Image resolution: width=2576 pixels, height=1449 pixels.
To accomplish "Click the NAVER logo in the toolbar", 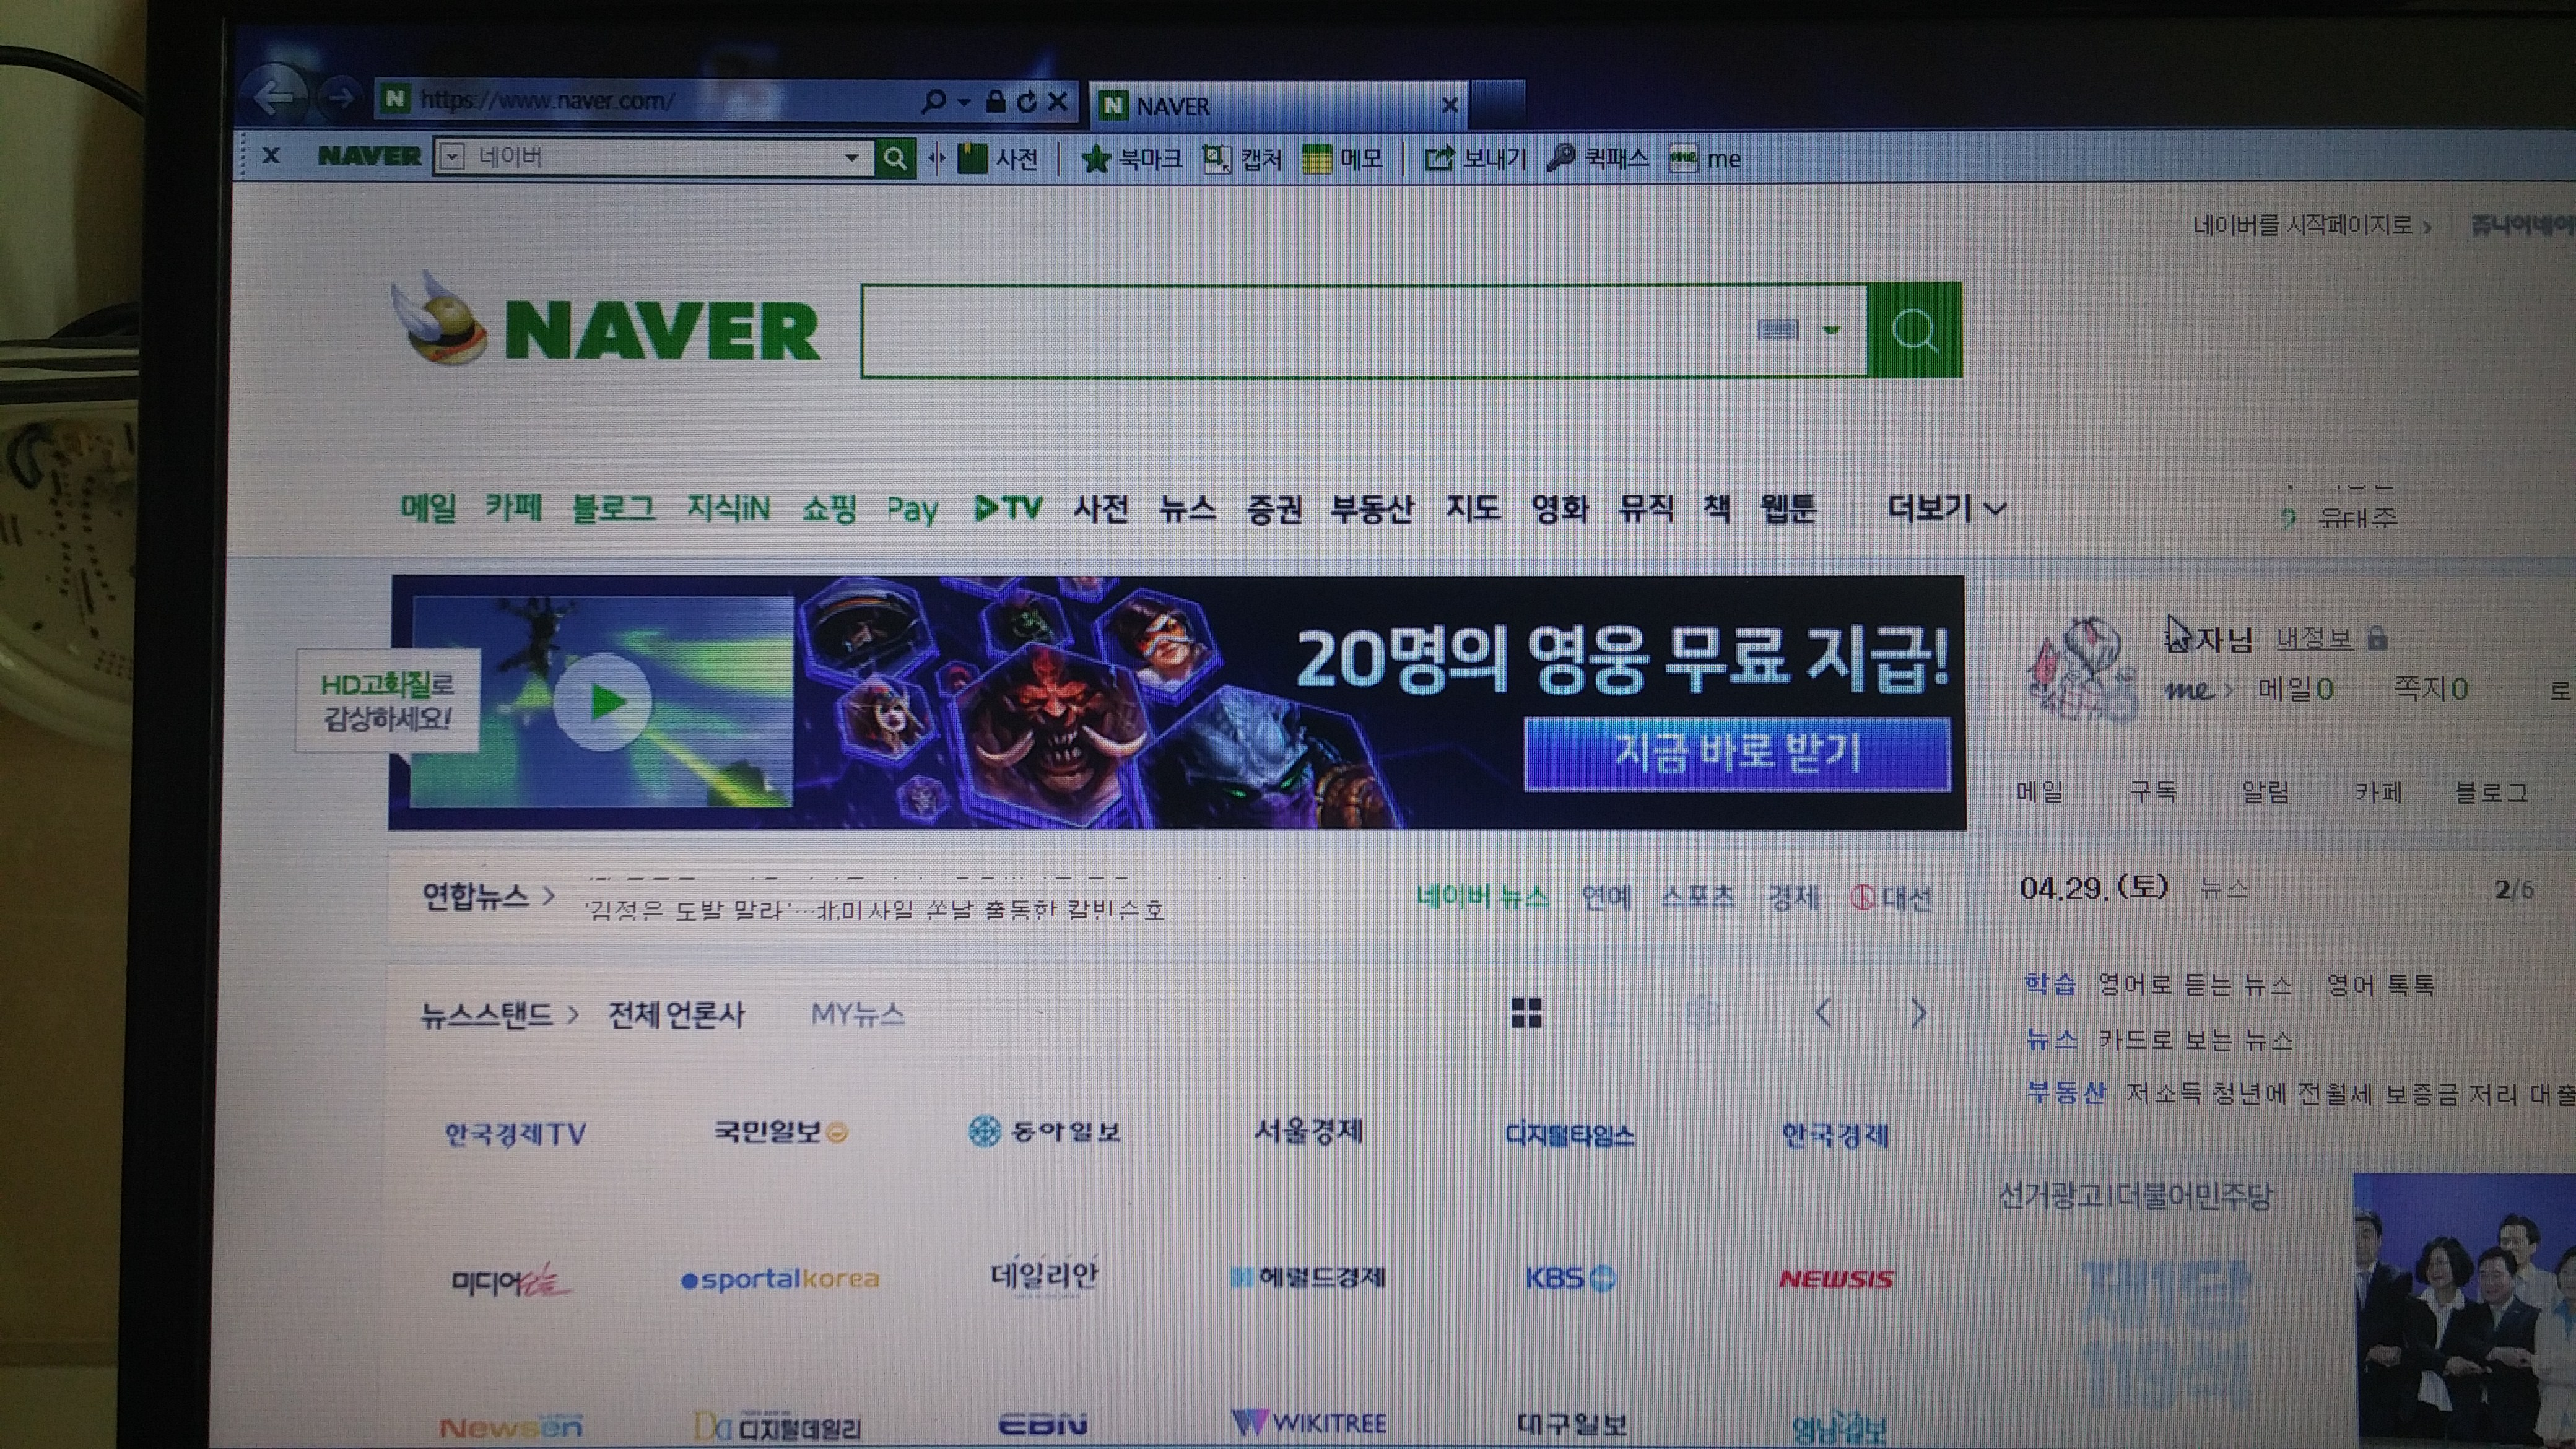I will (369, 156).
